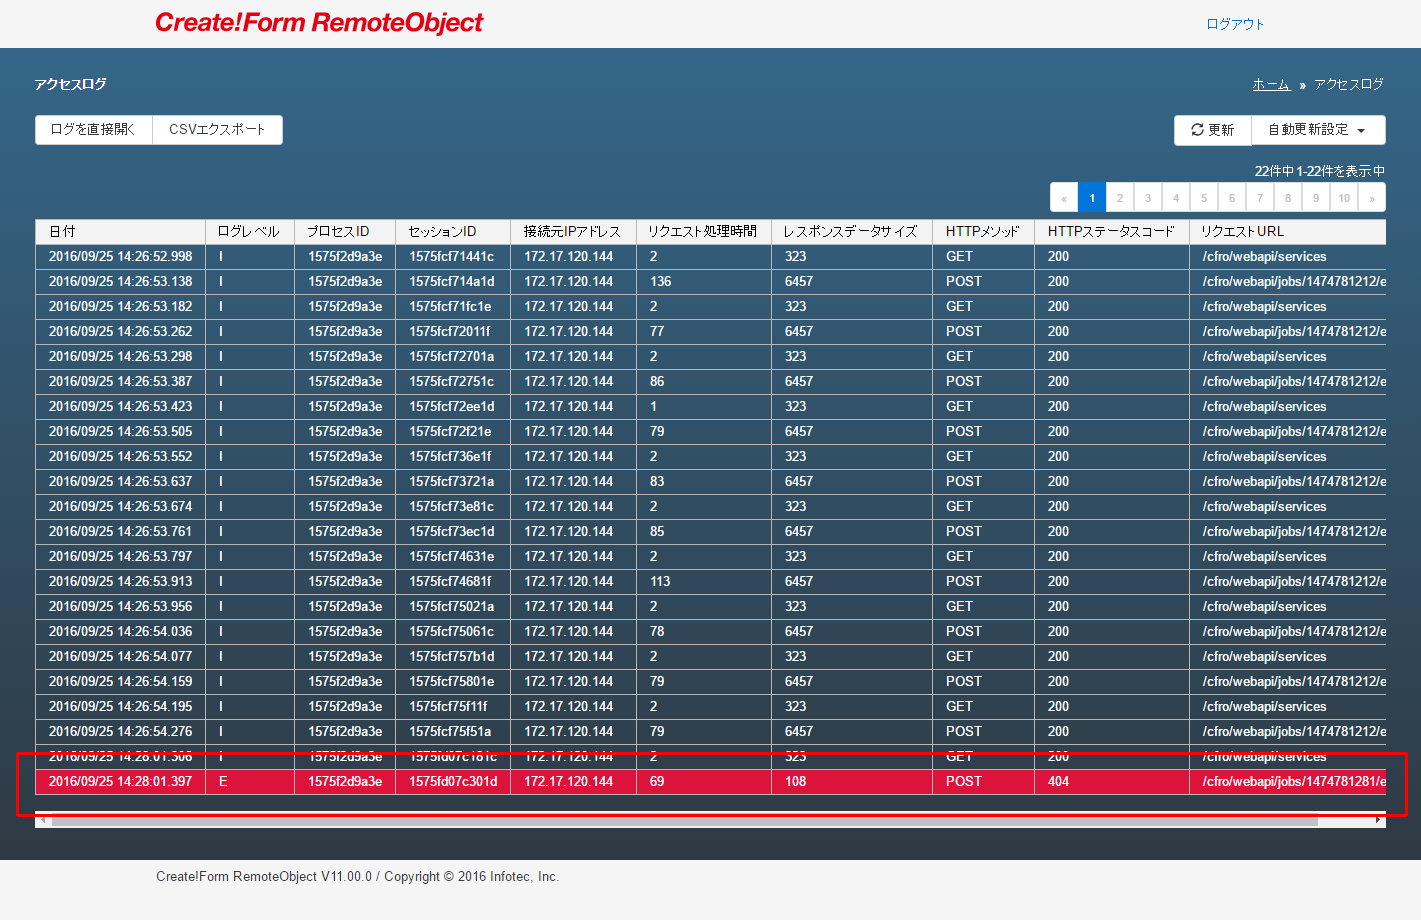Click the scrollbar left arrow
Image resolution: width=1421 pixels, height=920 pixels.
[41, 821]
